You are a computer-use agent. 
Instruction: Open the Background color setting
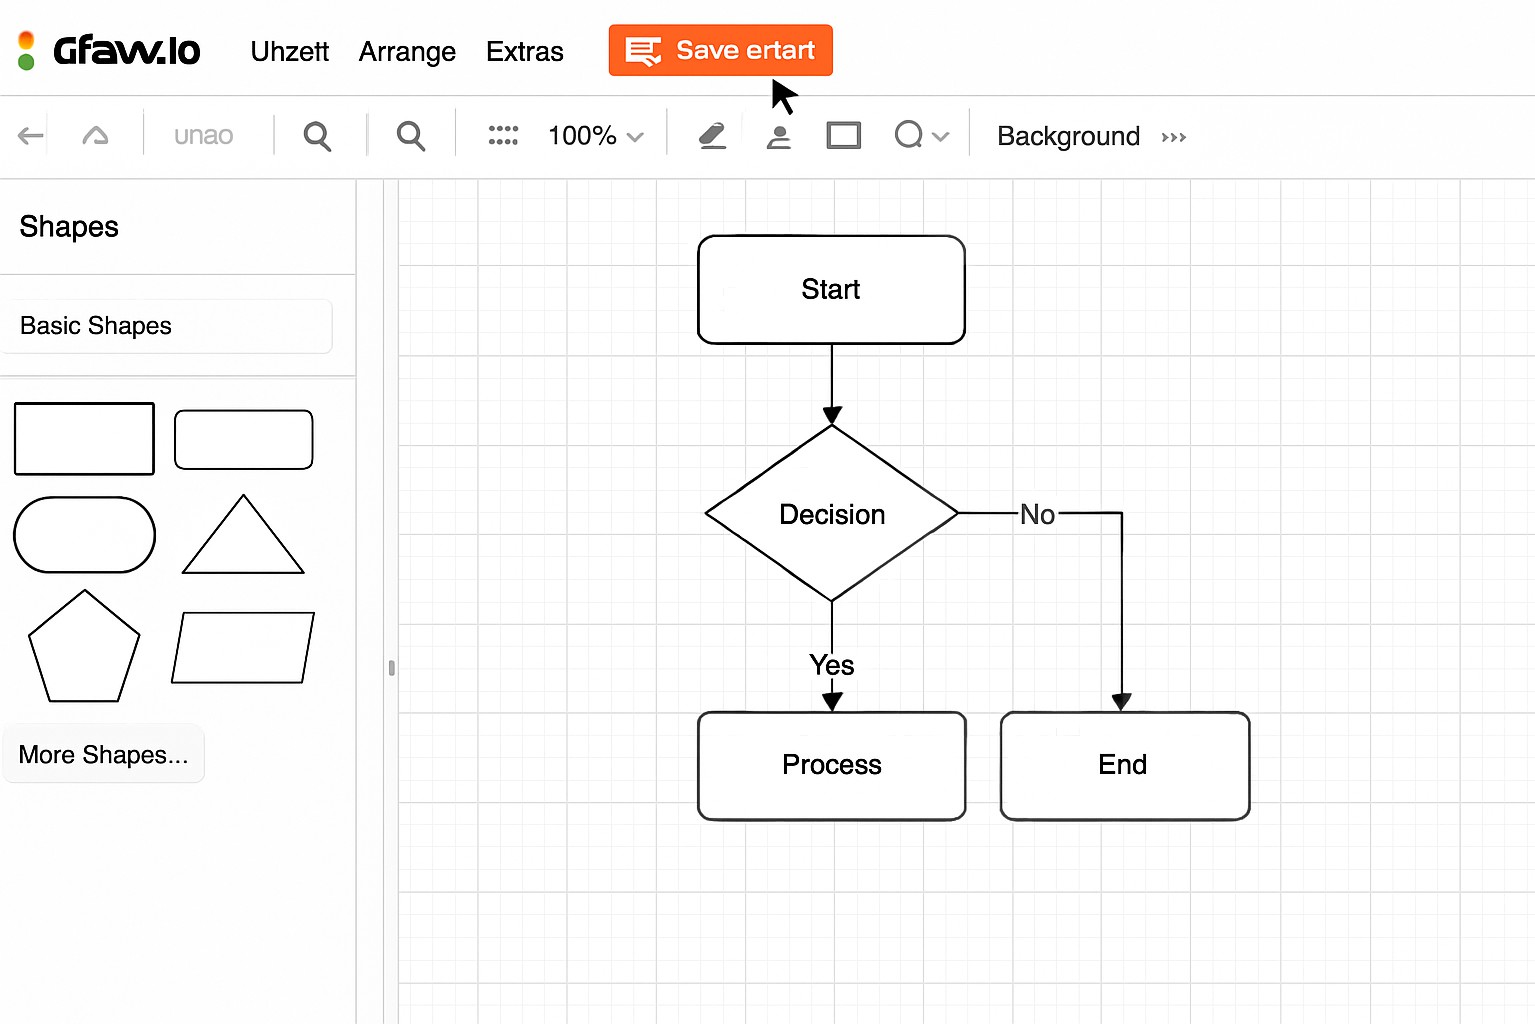(x=1068, y=136)
